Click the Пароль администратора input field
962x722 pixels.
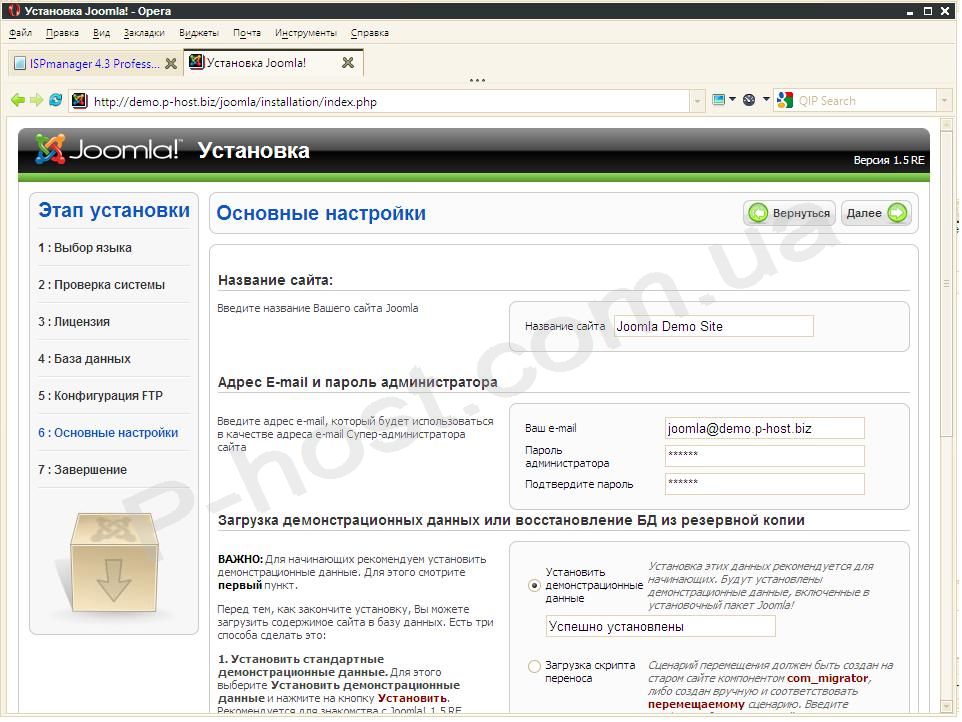[764, 456]
